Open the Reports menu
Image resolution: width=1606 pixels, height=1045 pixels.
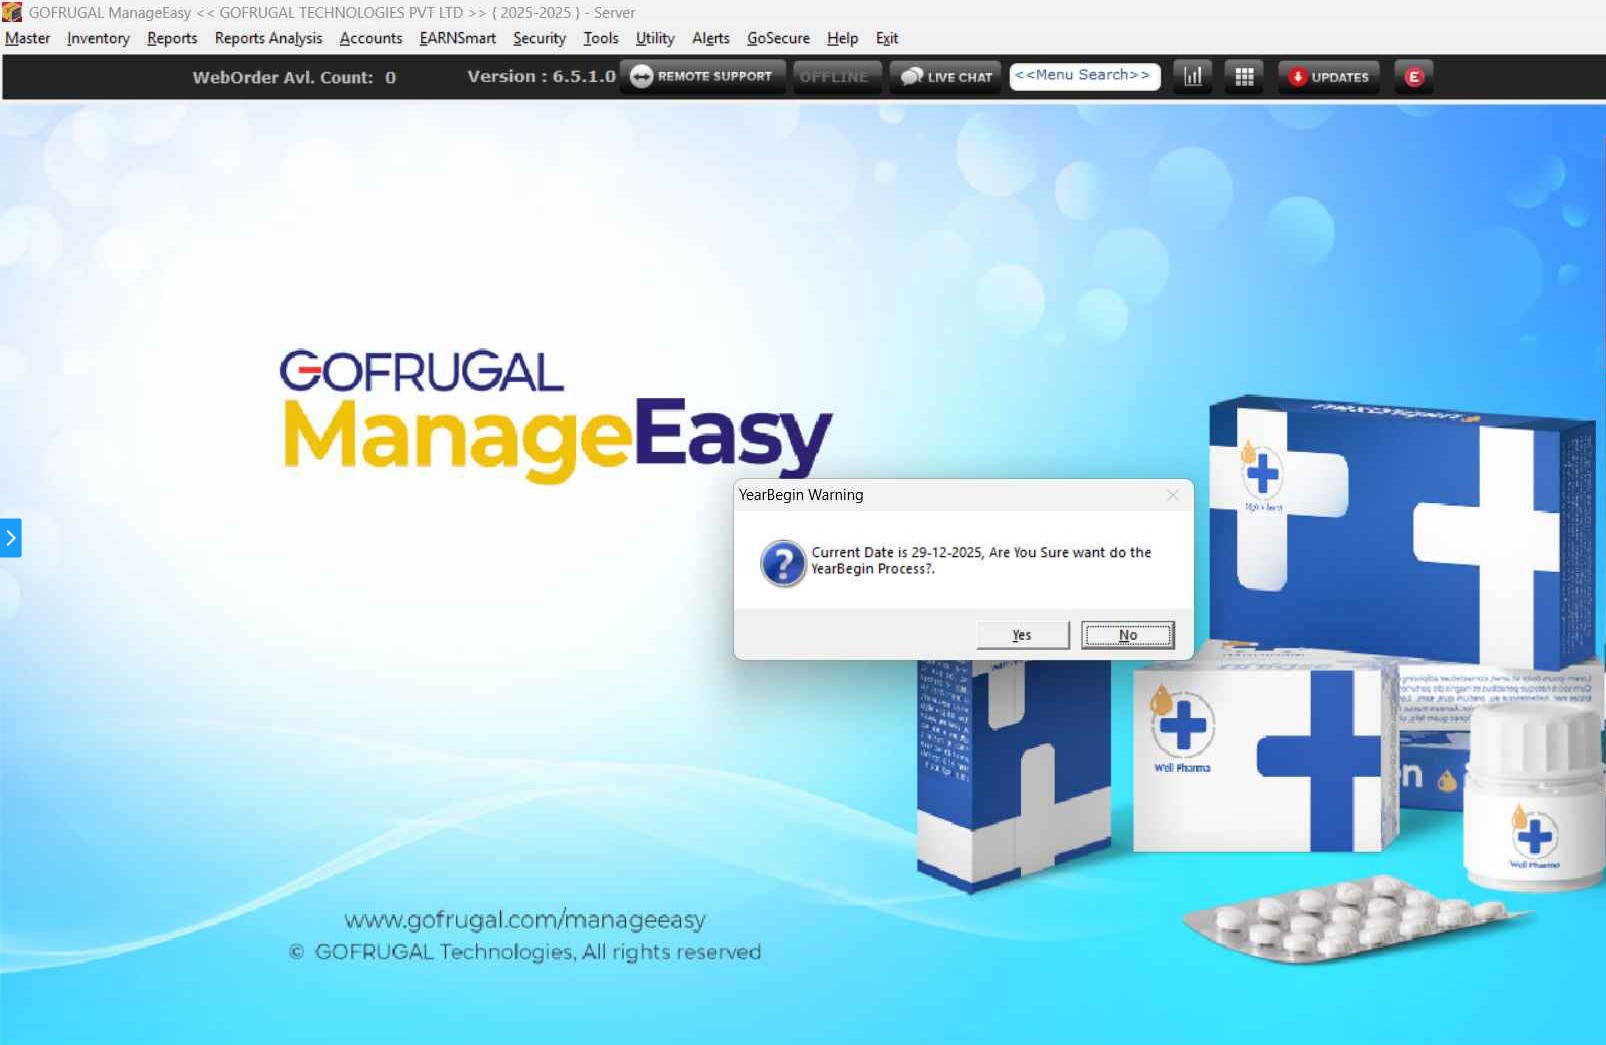(x=172, y=38)
